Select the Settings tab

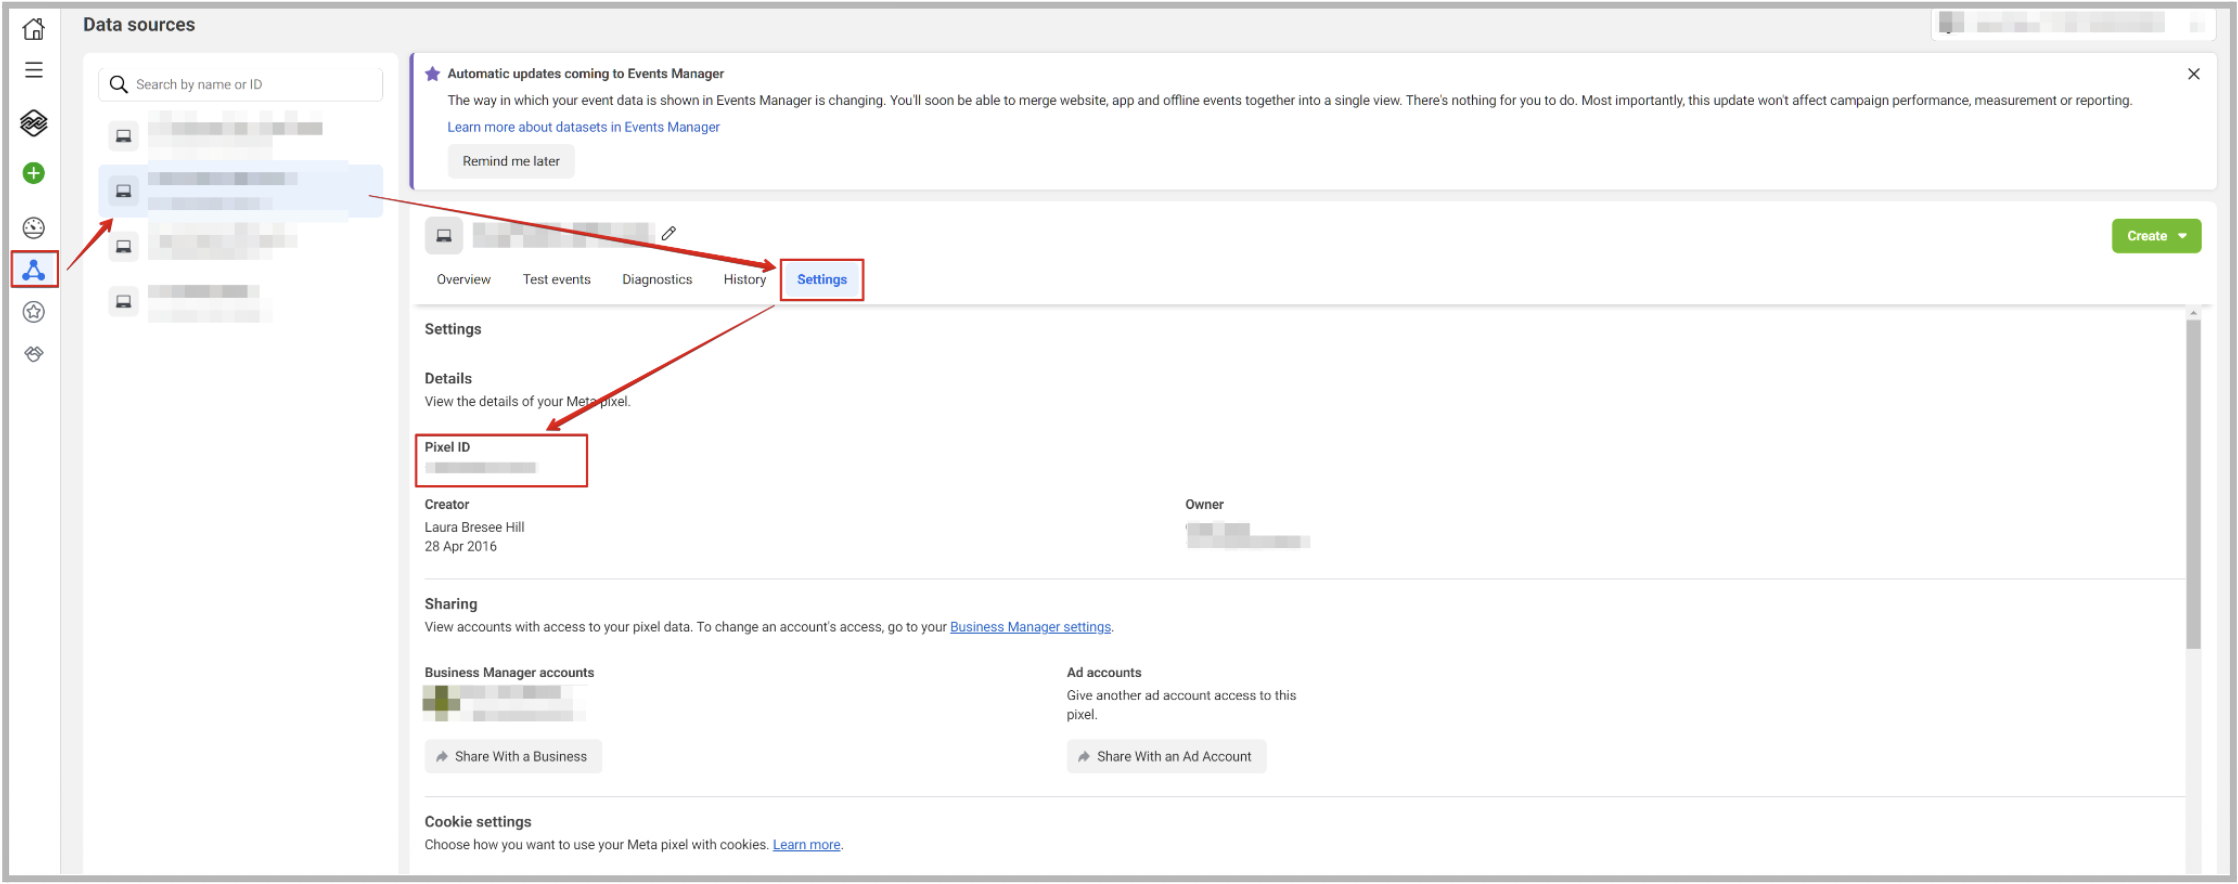822,279
